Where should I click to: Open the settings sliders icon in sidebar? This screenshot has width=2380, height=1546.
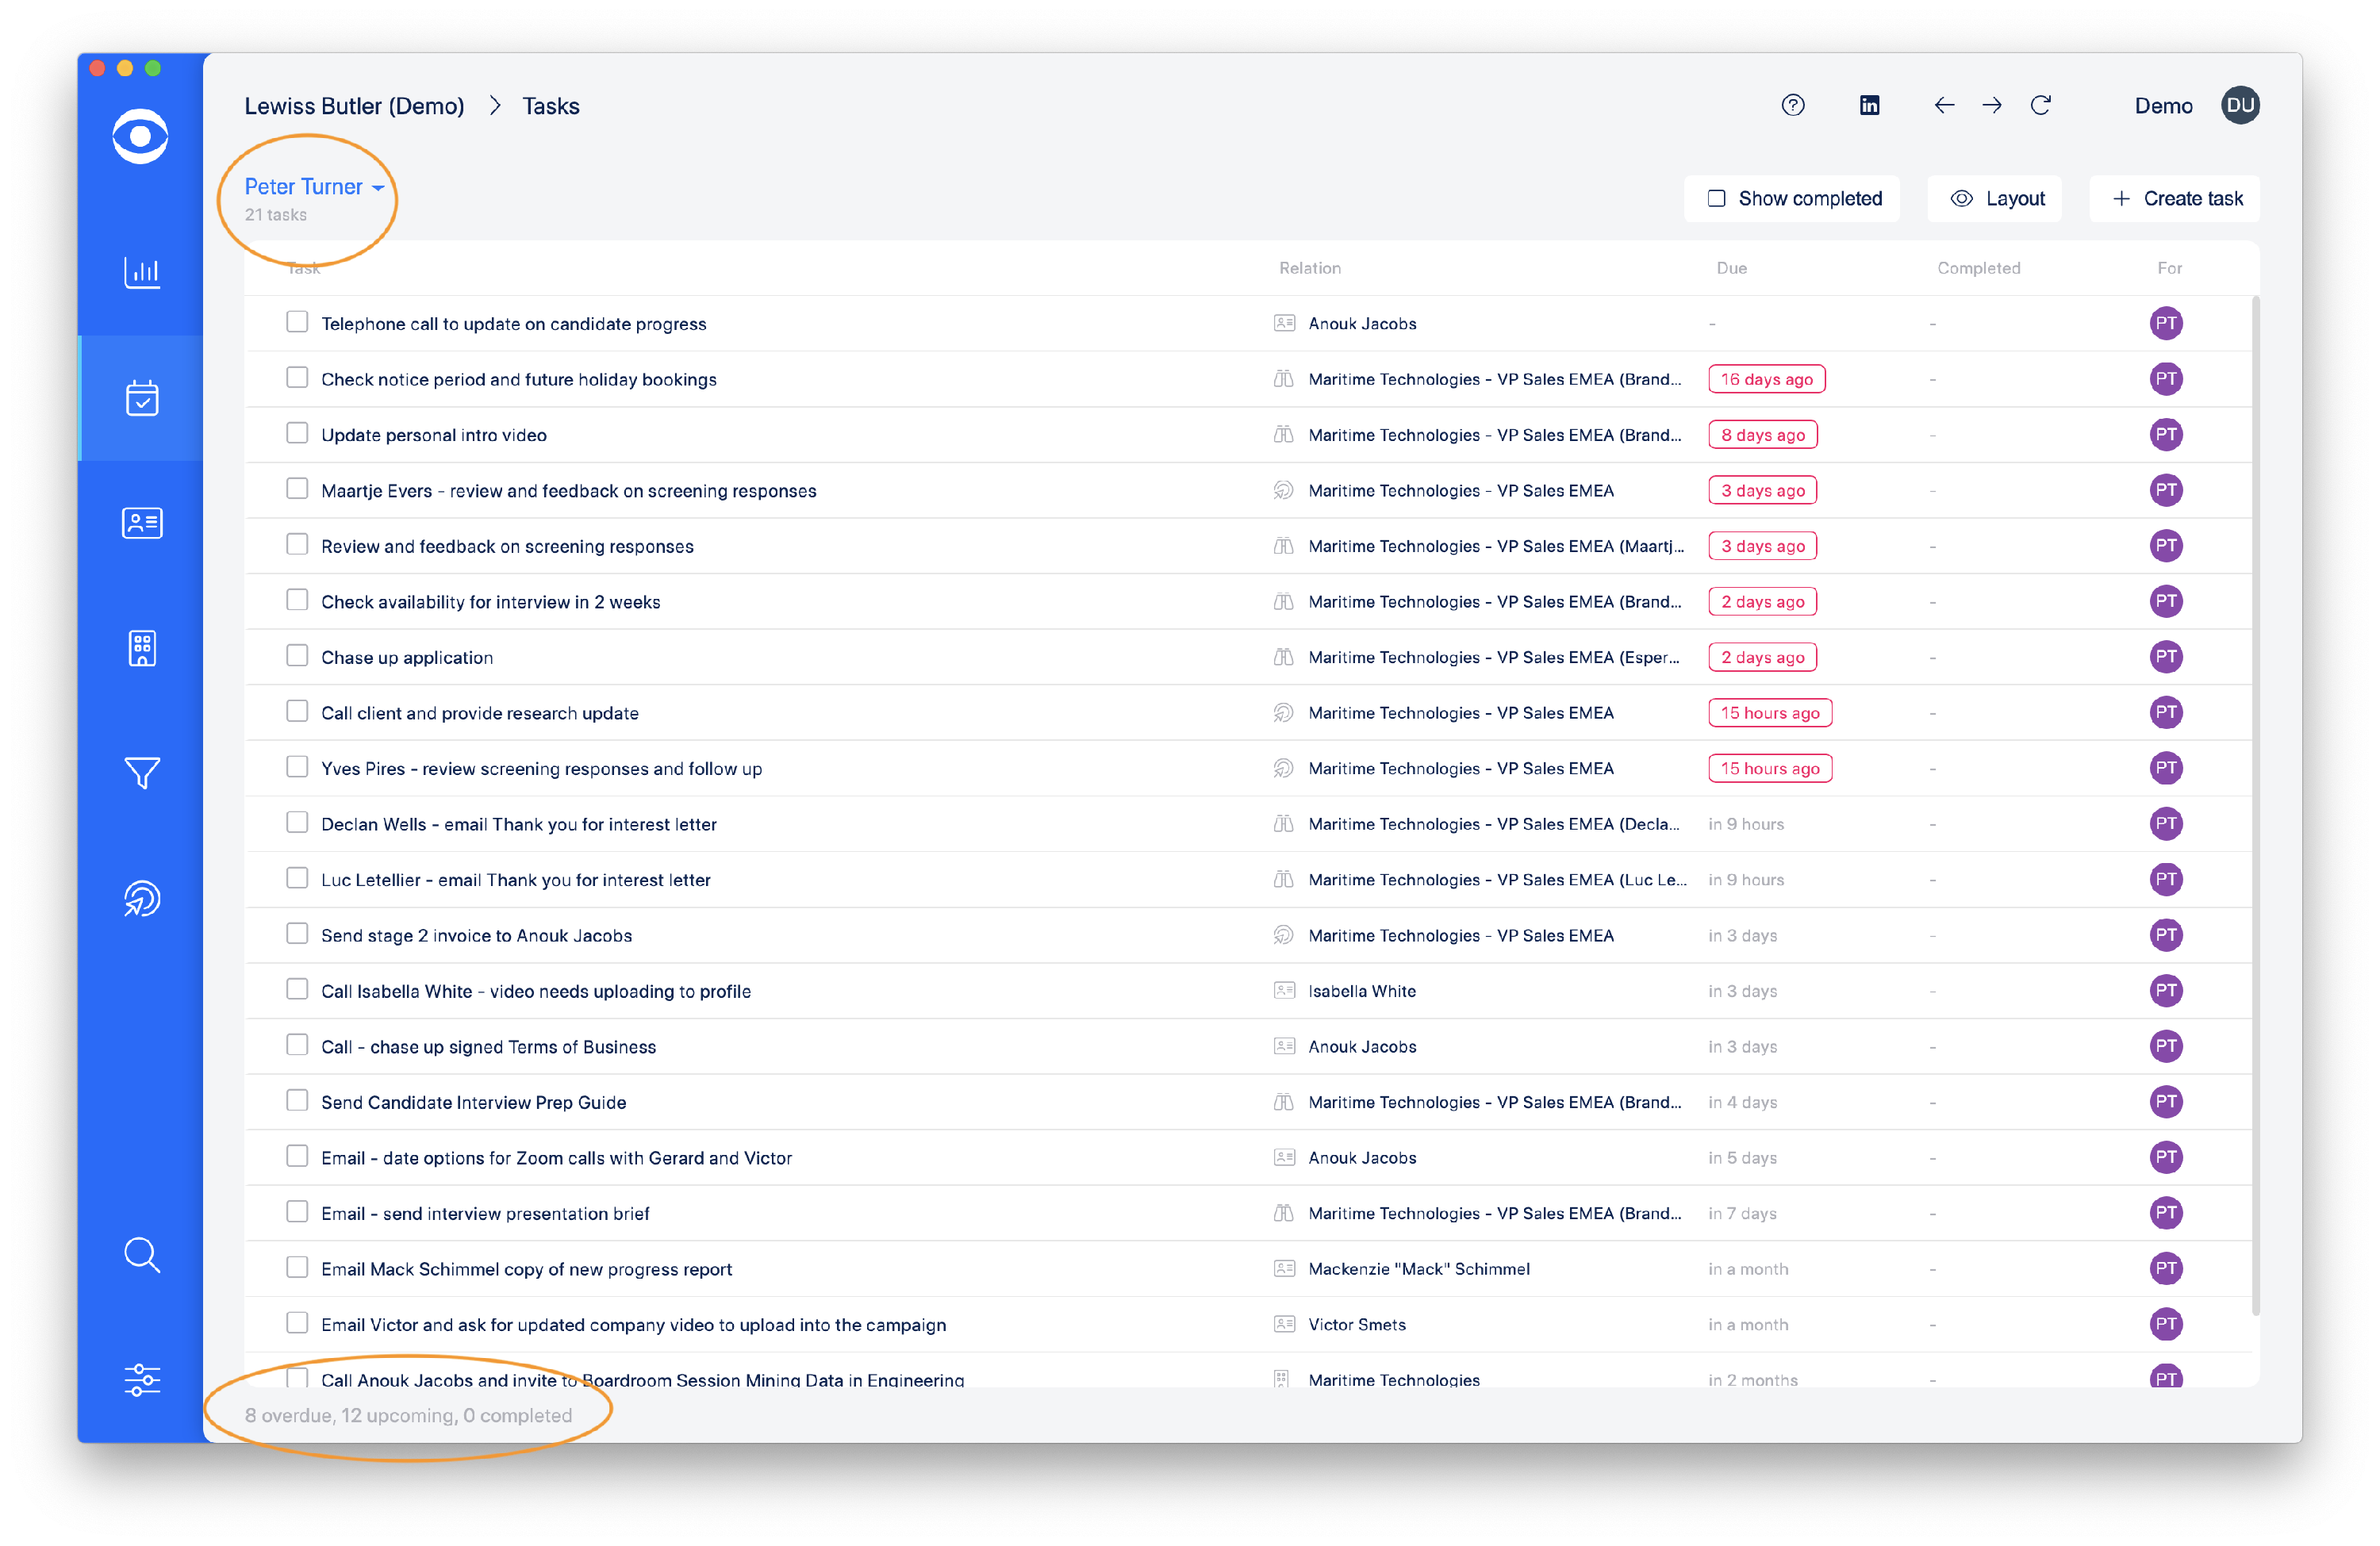(x=141, y=1379)
